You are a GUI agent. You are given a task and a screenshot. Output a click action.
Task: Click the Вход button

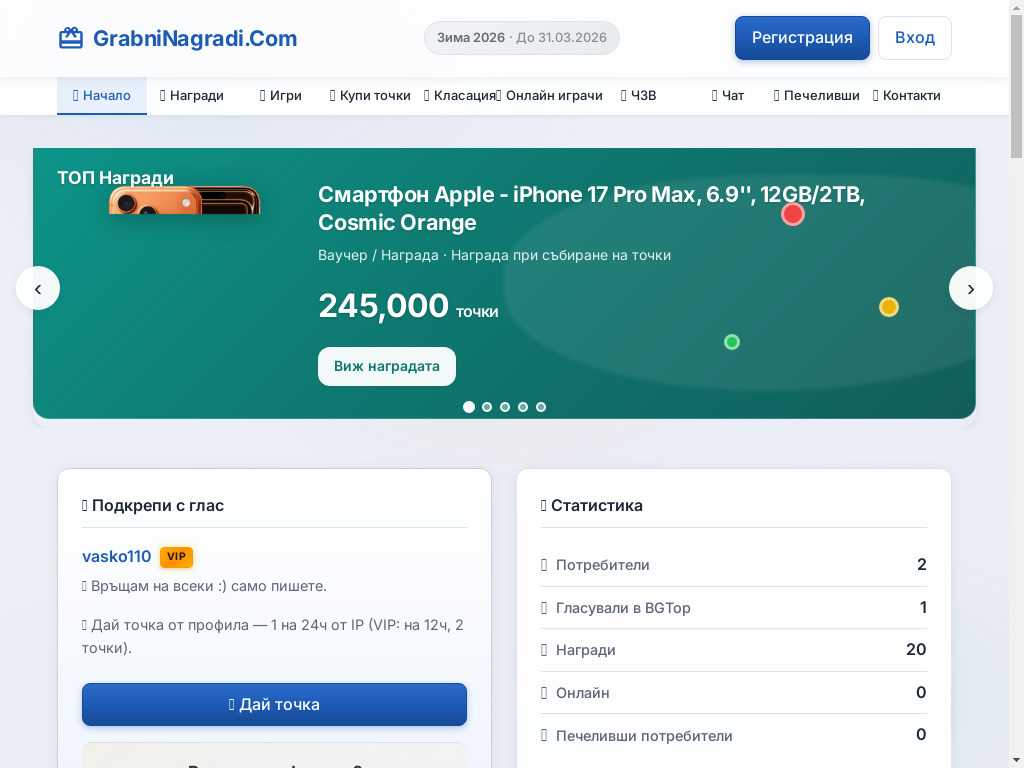tap(914, 38)
